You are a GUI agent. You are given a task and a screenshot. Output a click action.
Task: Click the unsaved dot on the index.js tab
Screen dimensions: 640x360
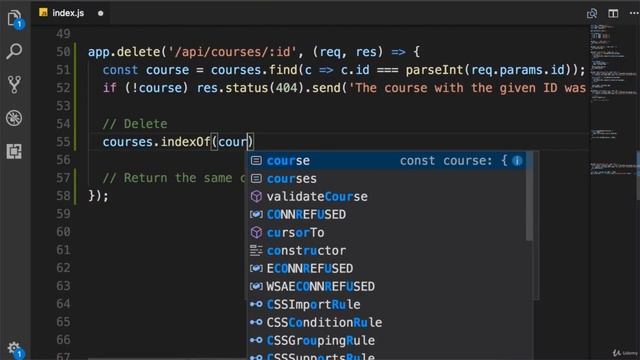pyautogui.click(x=100, y=13)
